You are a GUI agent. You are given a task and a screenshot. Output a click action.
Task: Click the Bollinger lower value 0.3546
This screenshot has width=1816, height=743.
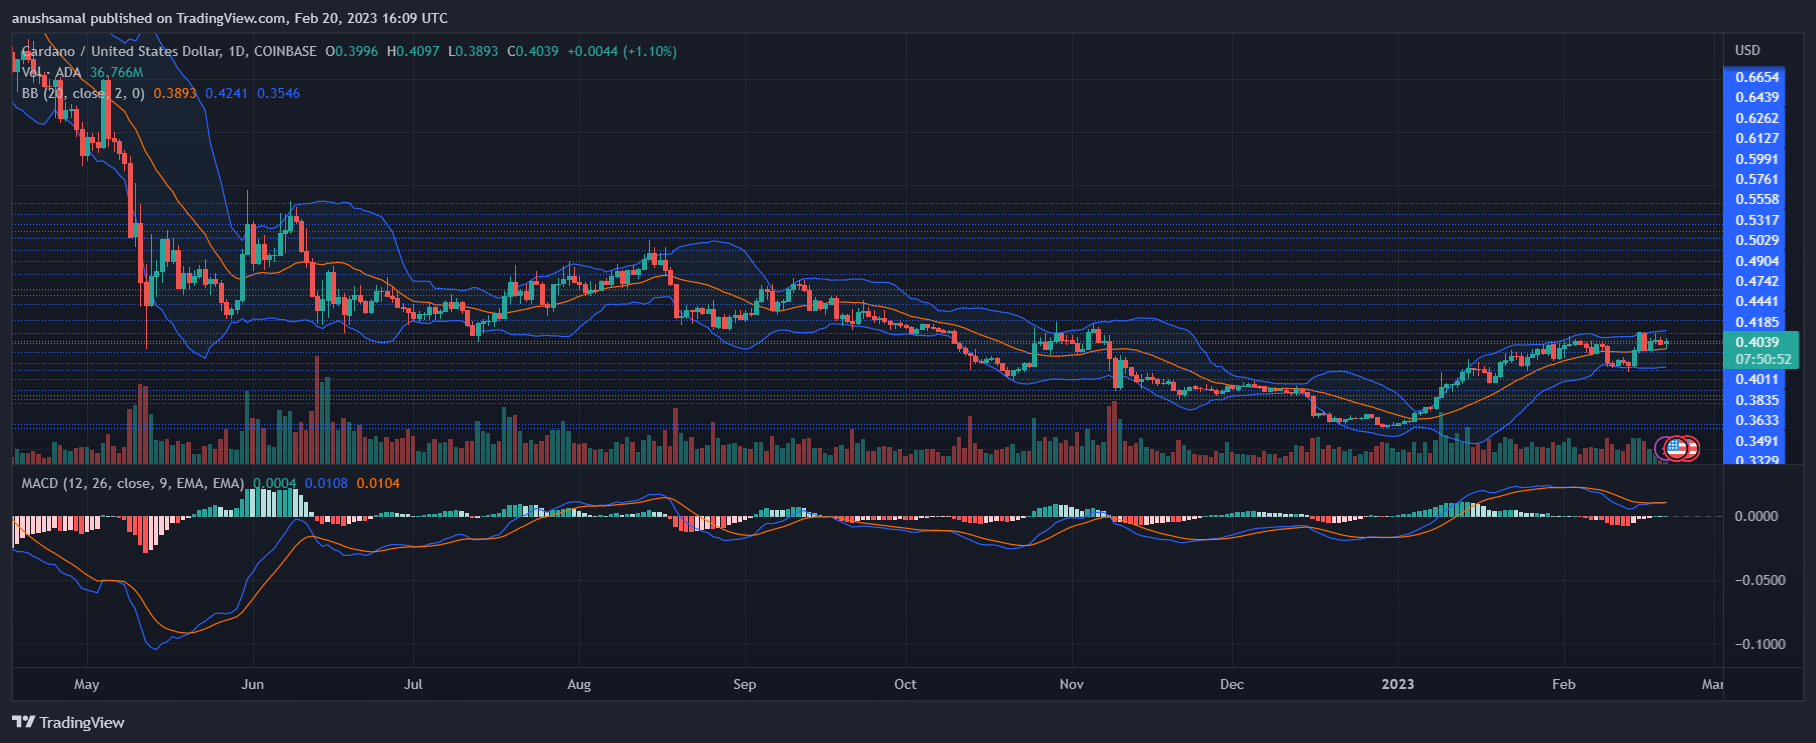pyautogui.click(x=278, y=93)
